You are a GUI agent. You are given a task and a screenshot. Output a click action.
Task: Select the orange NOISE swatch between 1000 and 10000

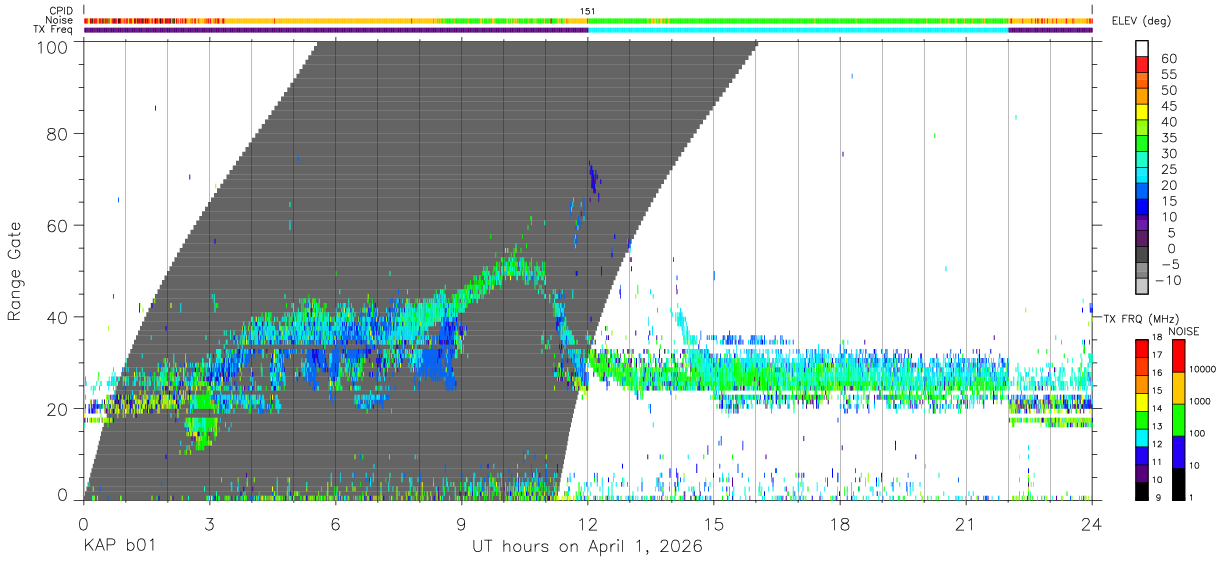click(1180, 387)
